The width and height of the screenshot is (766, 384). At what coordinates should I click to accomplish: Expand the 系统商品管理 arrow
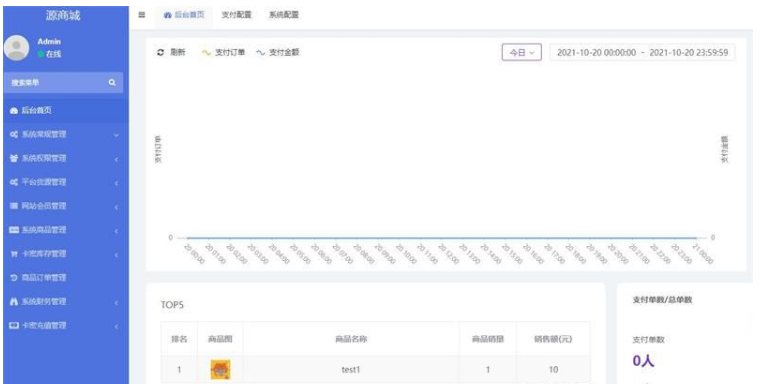pos(116,231)
